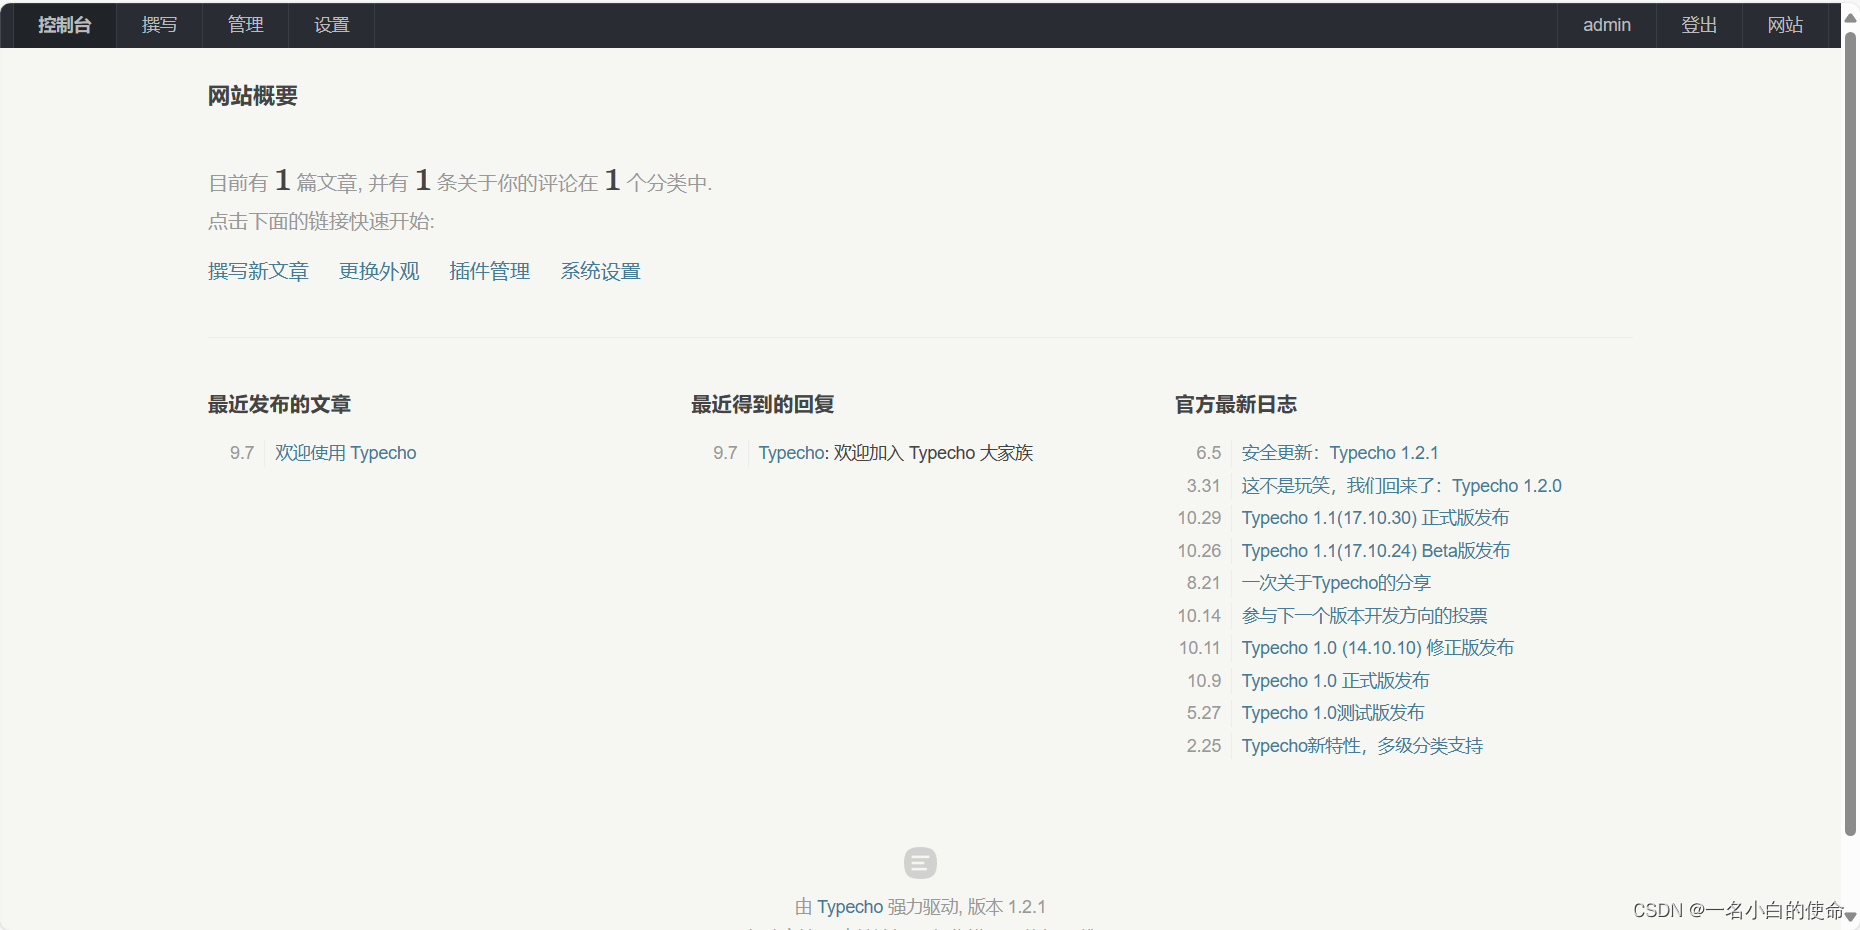The height and width of the screenshot is (930, 1860).
Task: Open the 系统设置 link
Action: click(600, 271)
